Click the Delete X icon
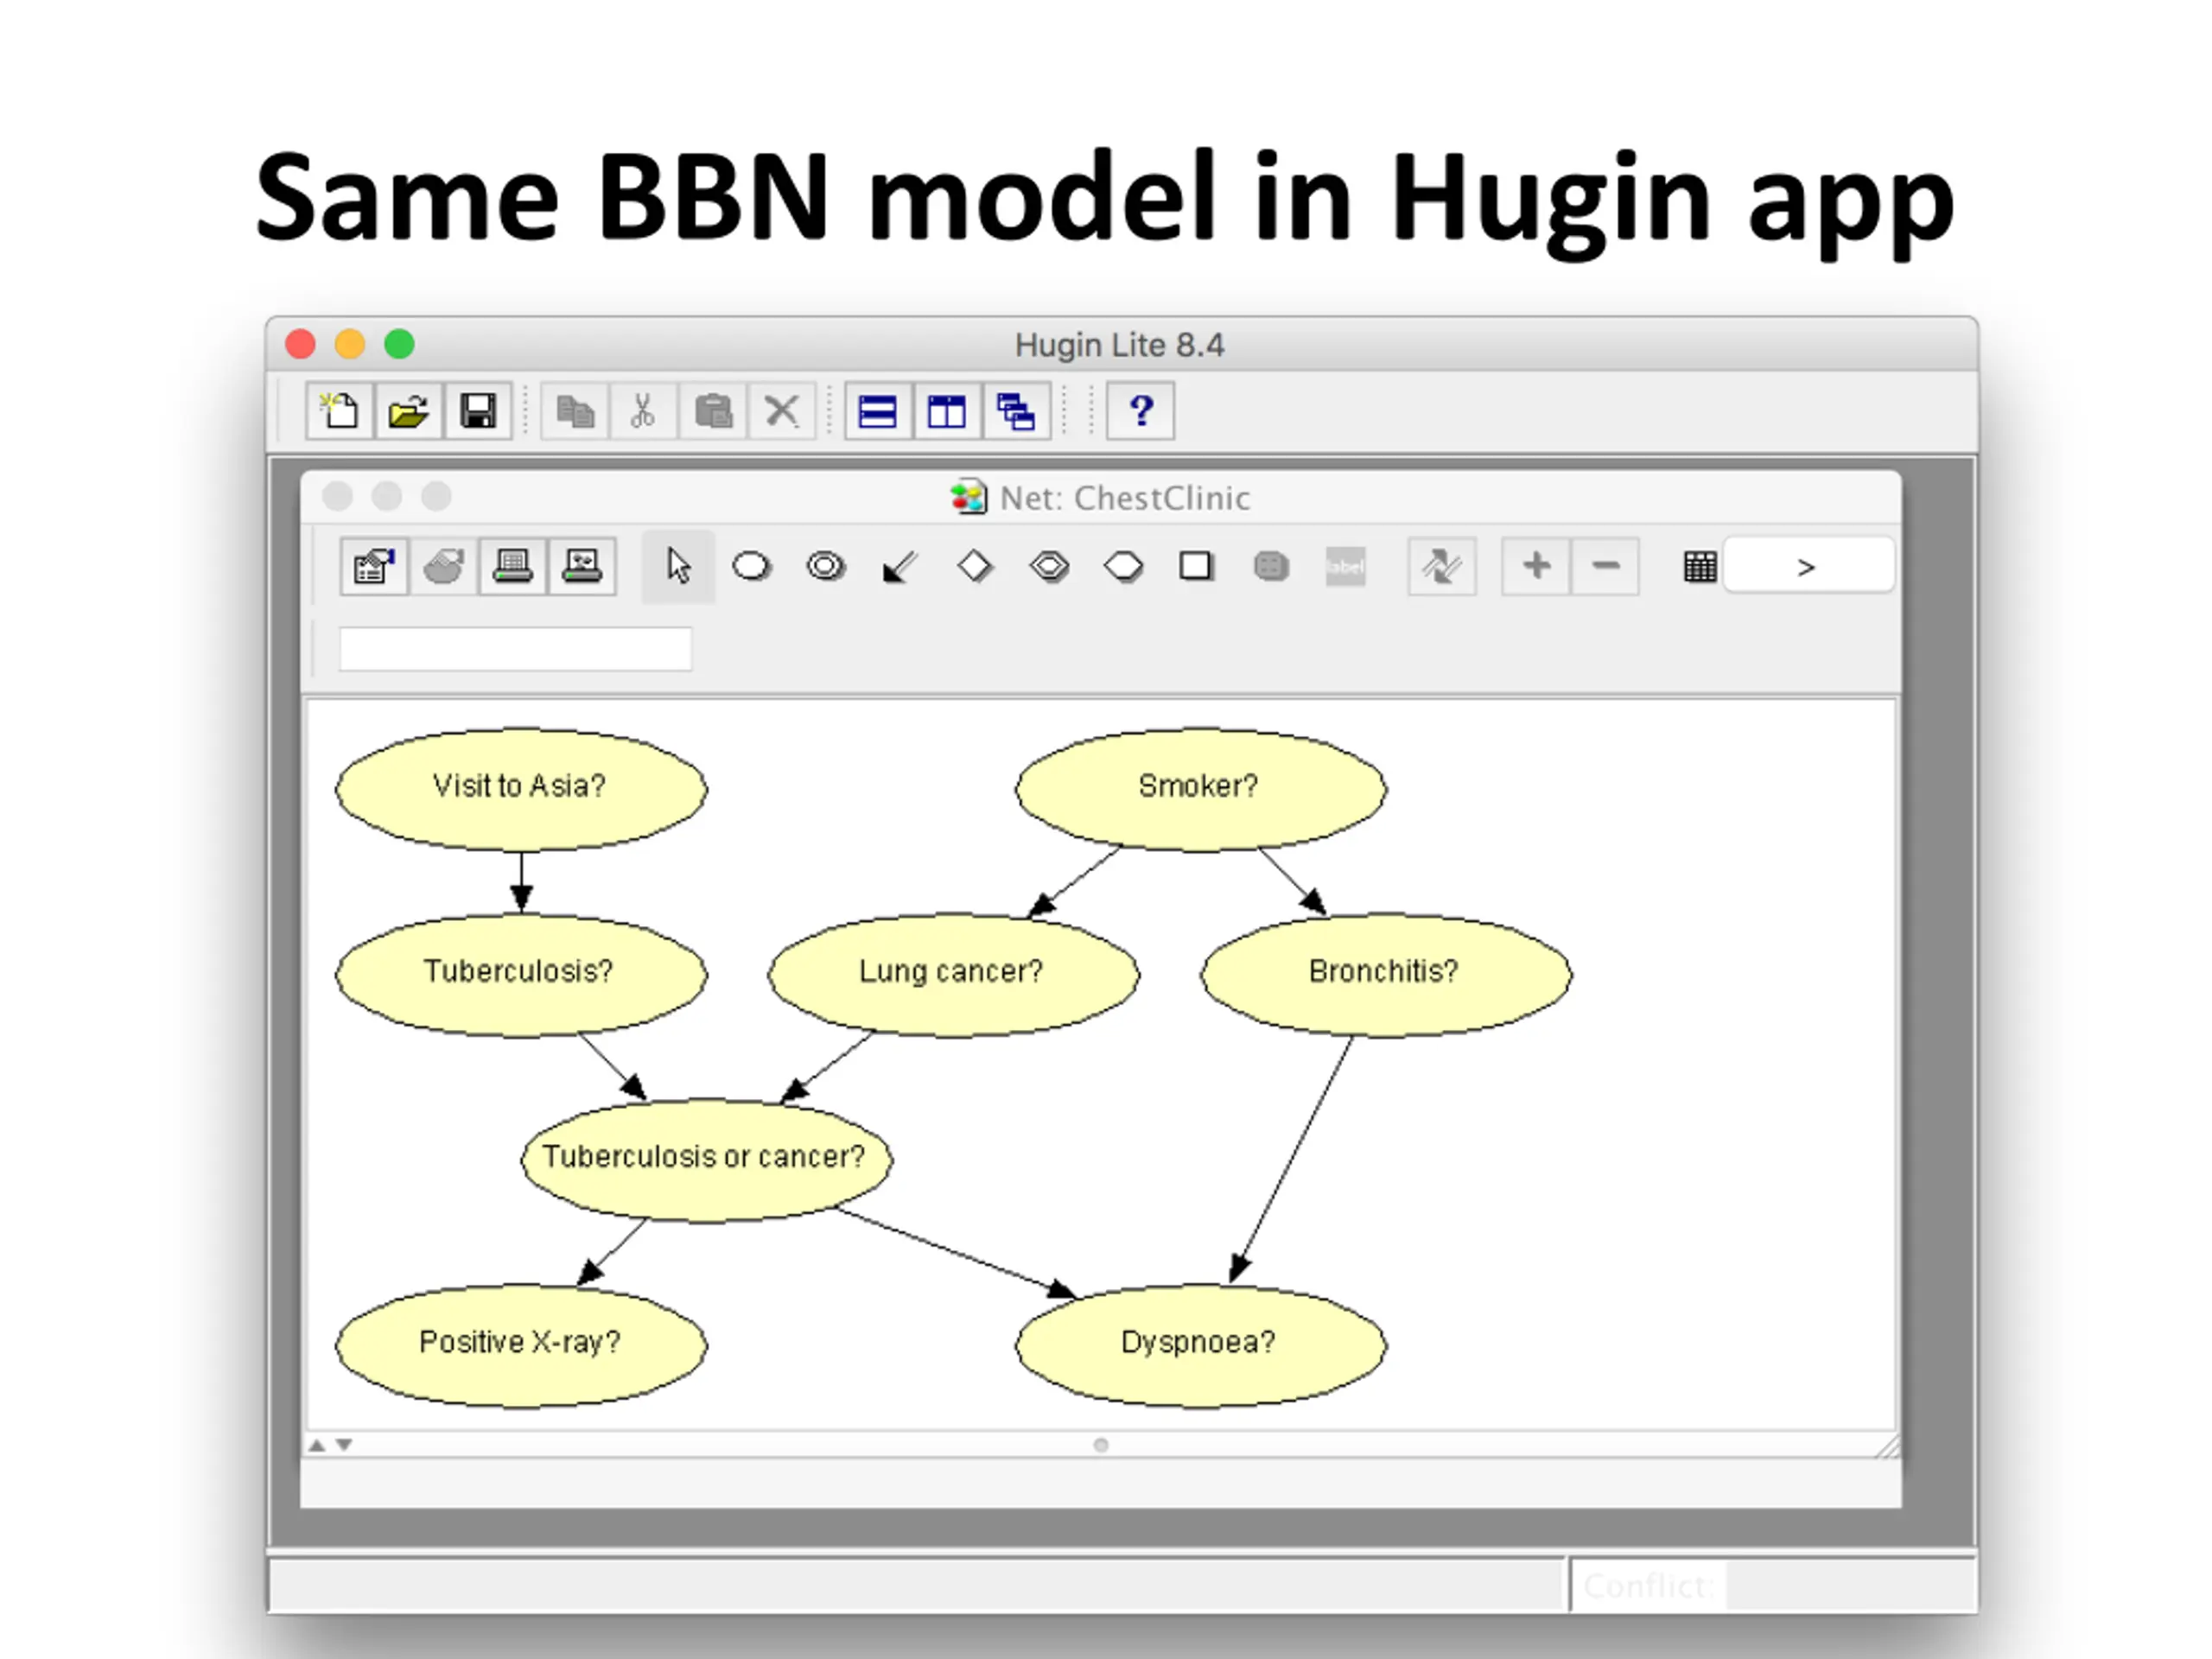The height and width of the screenshot is (1659, 2212). [782, 411]
